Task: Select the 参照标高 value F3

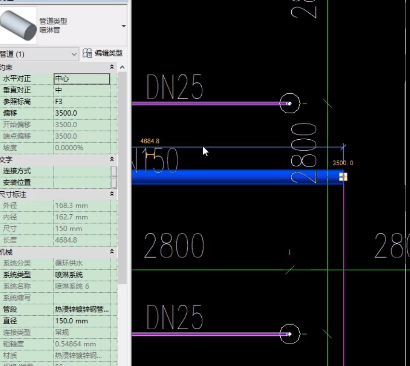Action: [82, 102]
